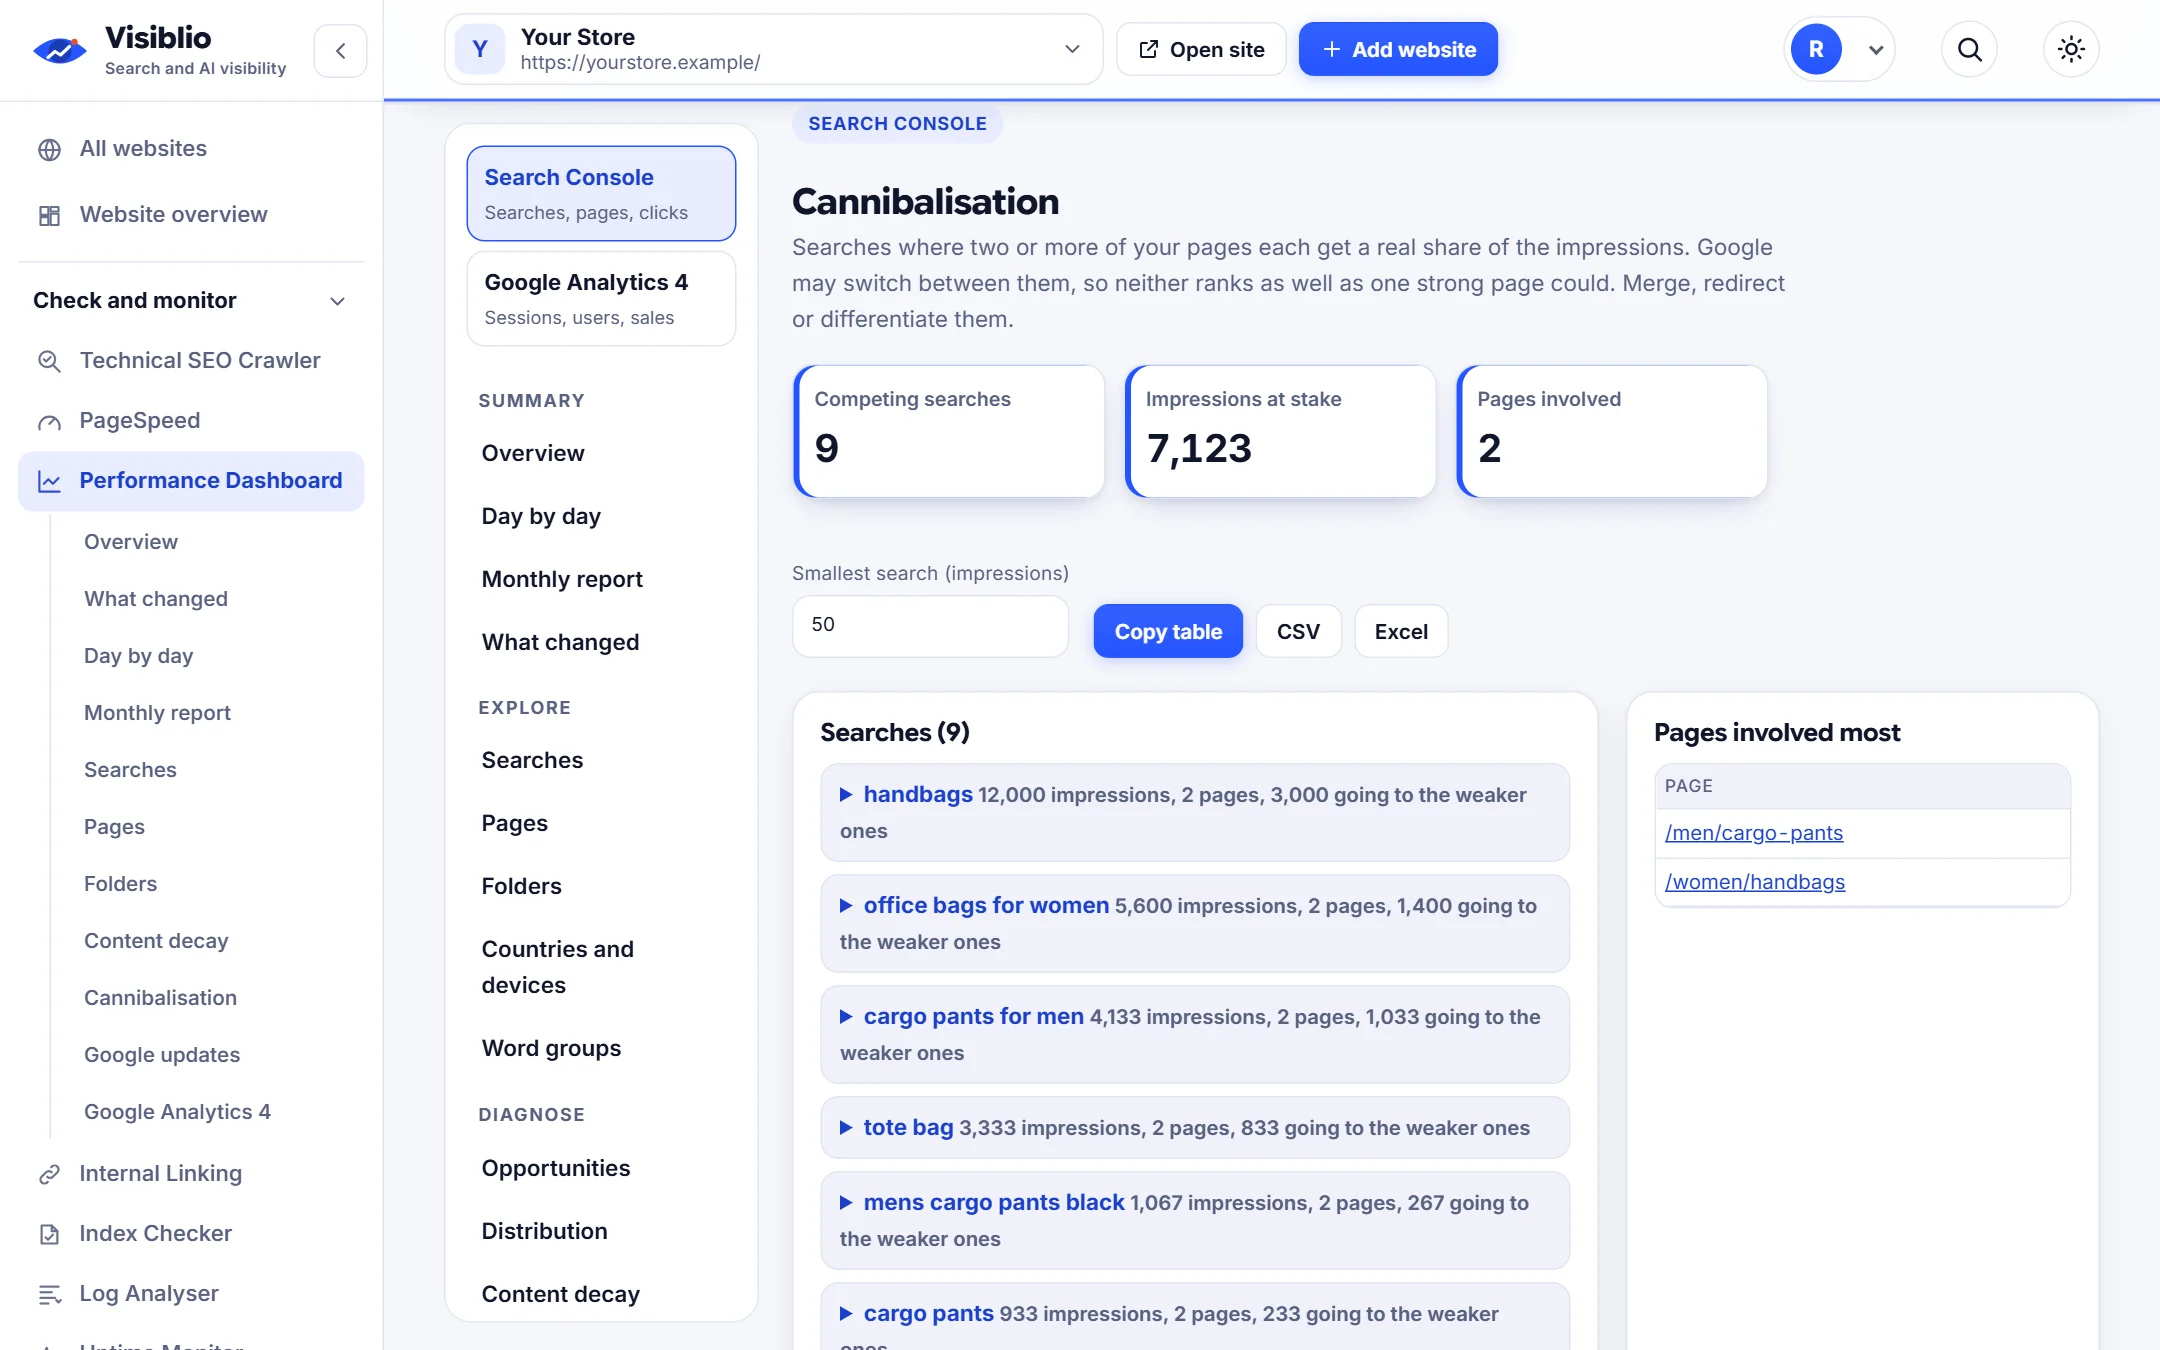The width and height of the screenshot is (2160, 1350).
Task: Click the Pages involved summary card
Action: click(1612, 431)
